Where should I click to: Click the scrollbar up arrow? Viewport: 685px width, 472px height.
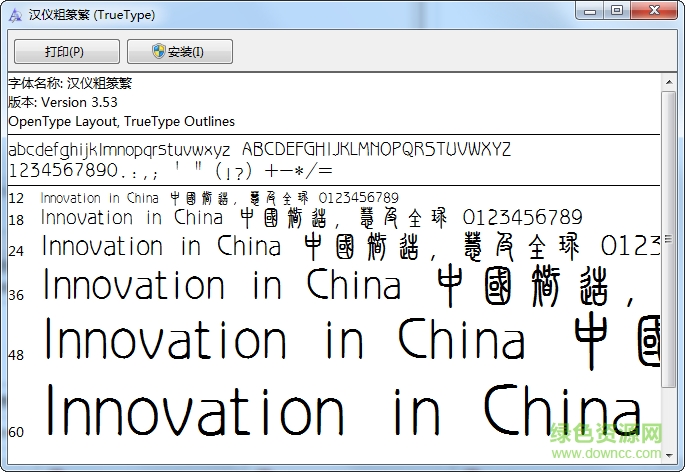669,82
